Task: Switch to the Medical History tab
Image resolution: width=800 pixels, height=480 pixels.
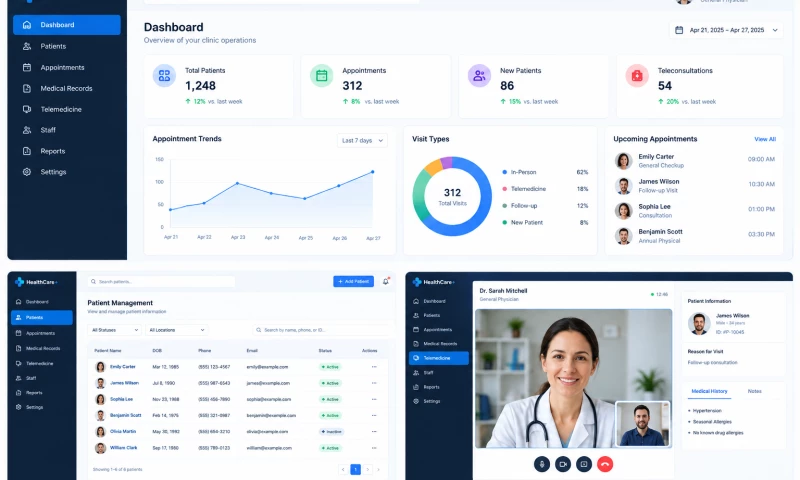Action: tap(709, 391)
